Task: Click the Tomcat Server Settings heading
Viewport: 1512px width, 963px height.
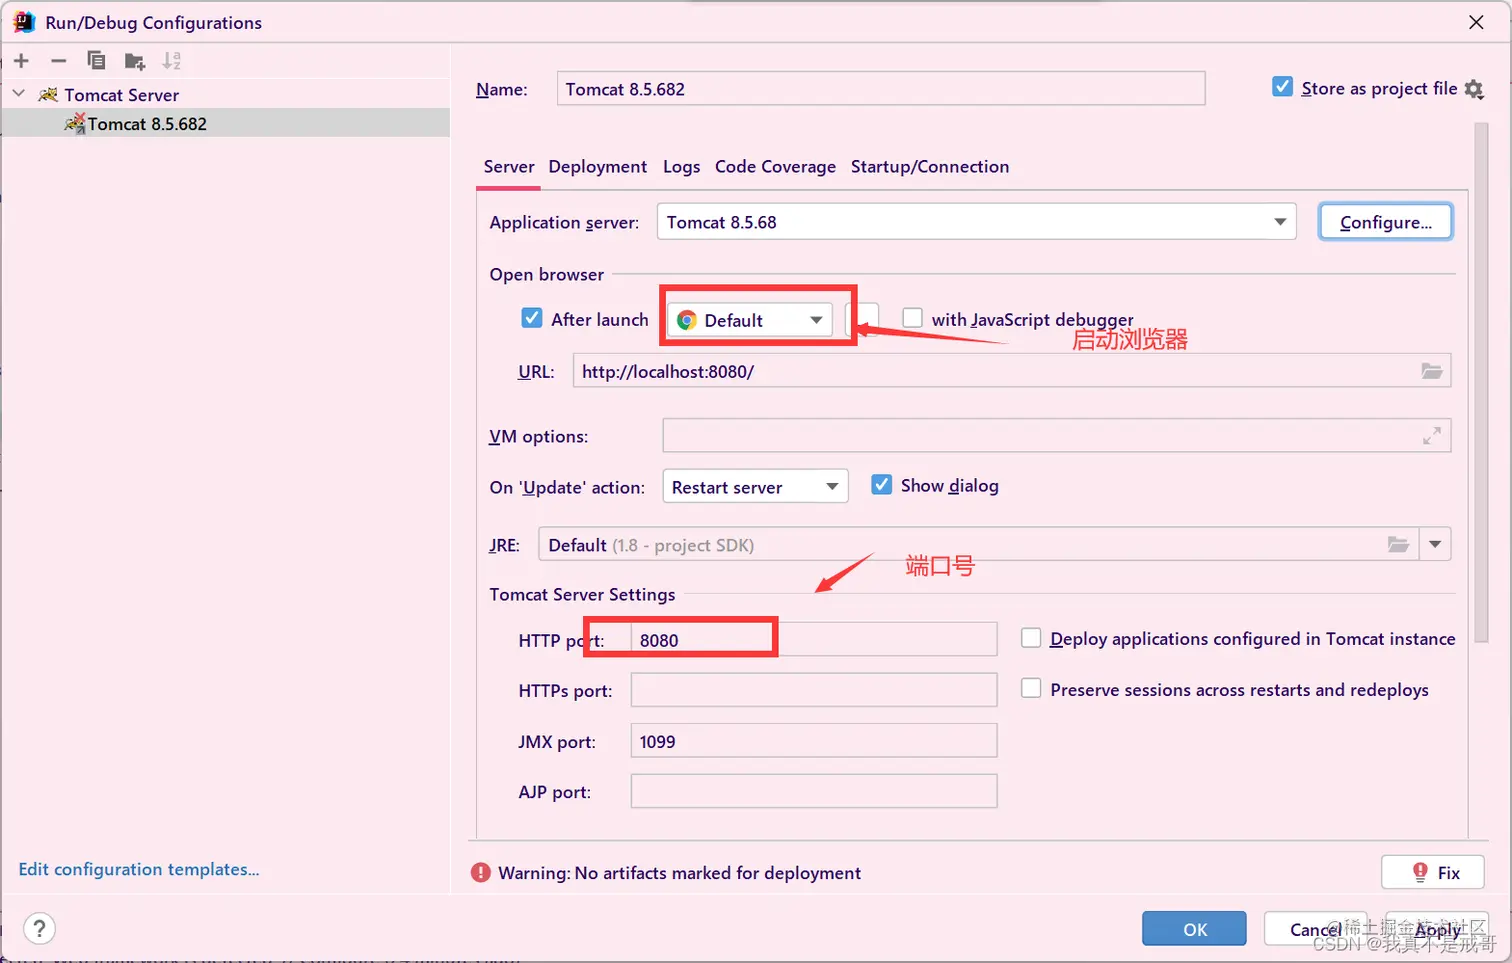Action: (582, 594)
